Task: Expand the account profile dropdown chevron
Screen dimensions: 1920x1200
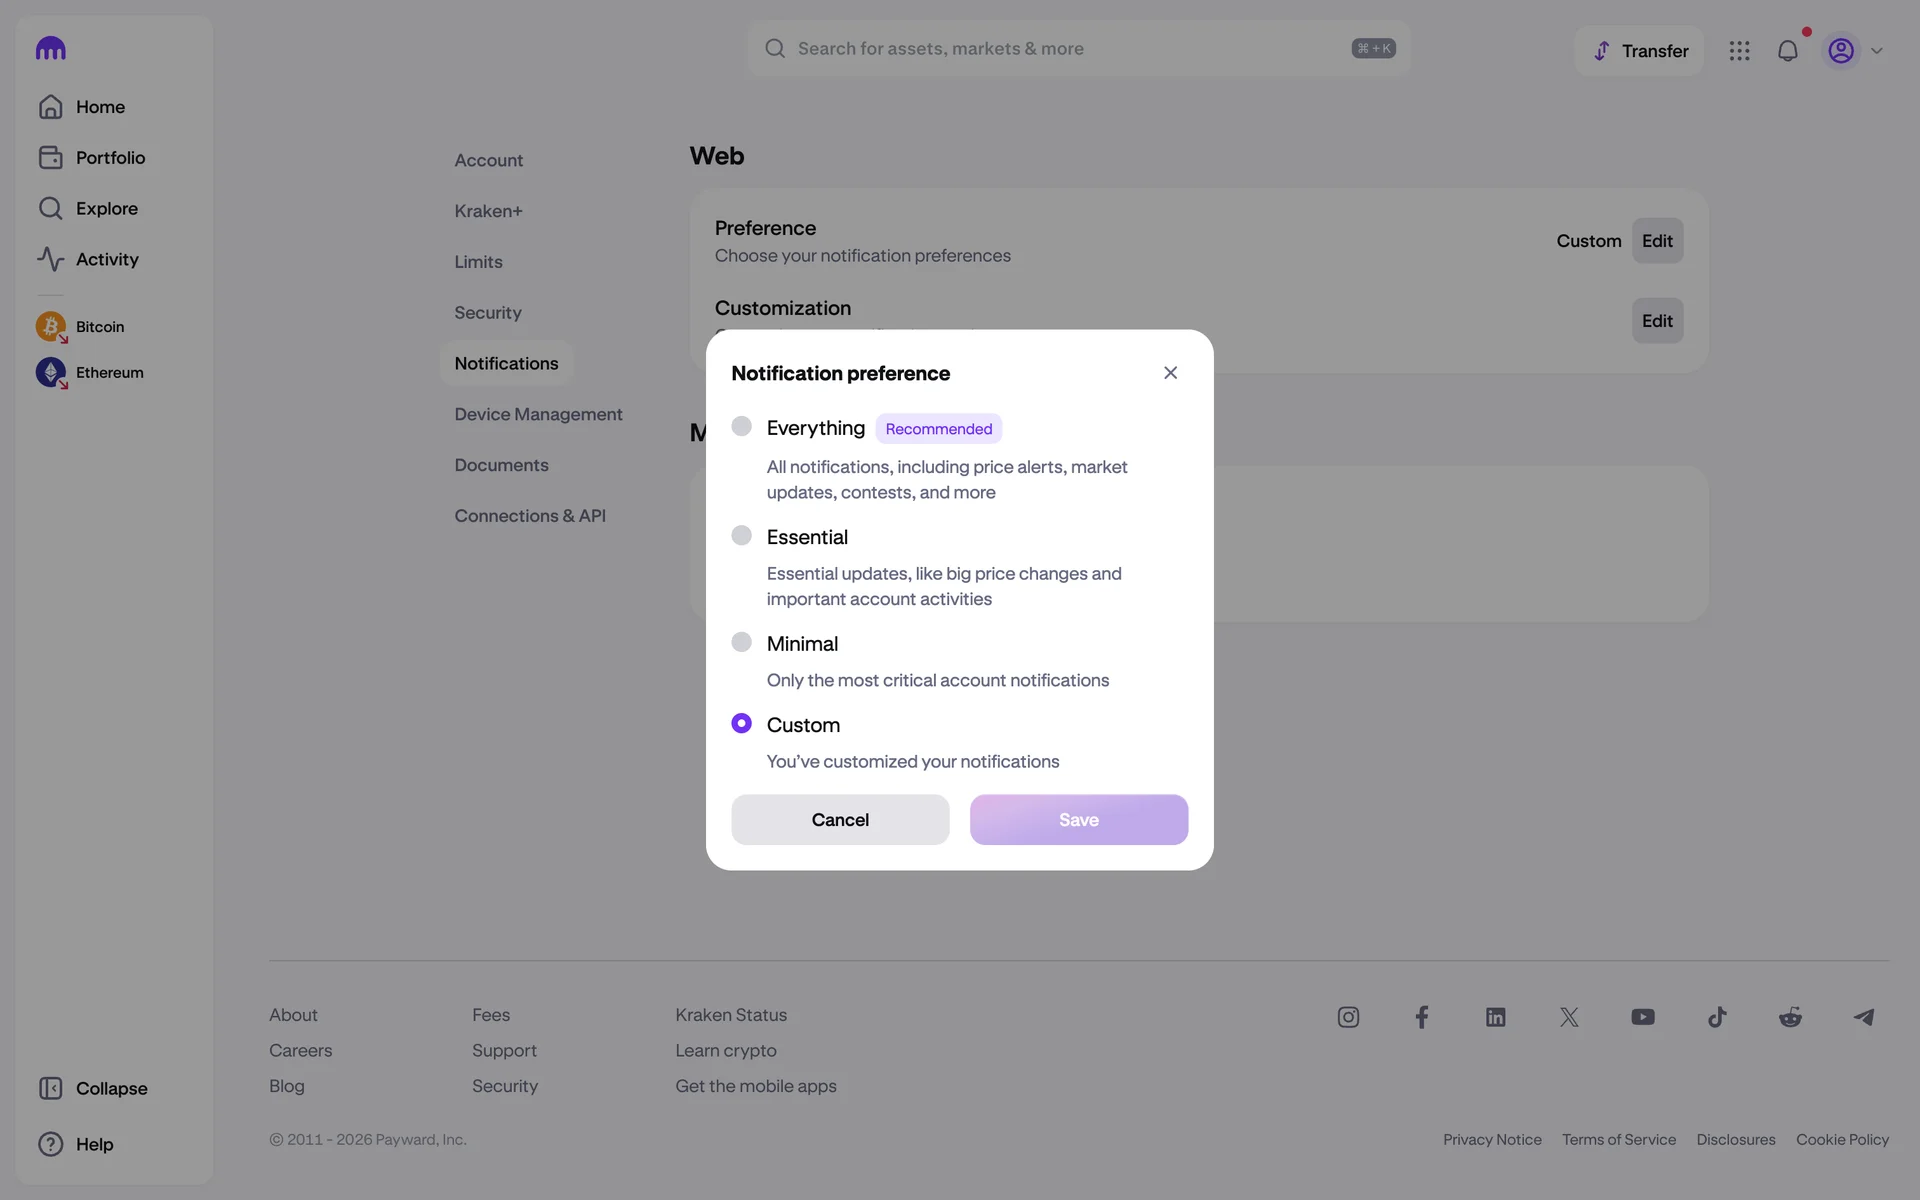Action: [1877, 51]
